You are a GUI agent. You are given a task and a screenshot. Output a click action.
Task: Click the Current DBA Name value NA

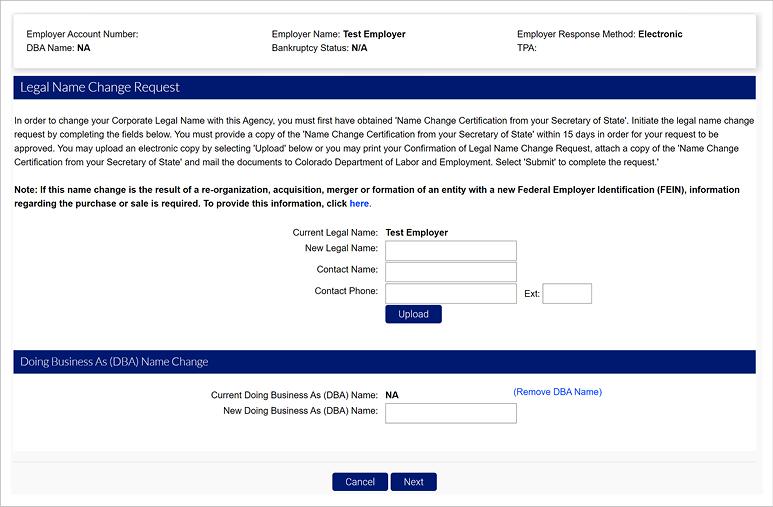click(392, 395)
